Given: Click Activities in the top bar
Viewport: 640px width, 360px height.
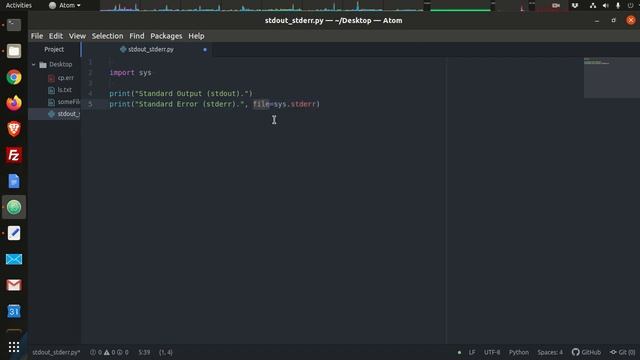Looking at the screenshot, I should click(x=18, y=5).
